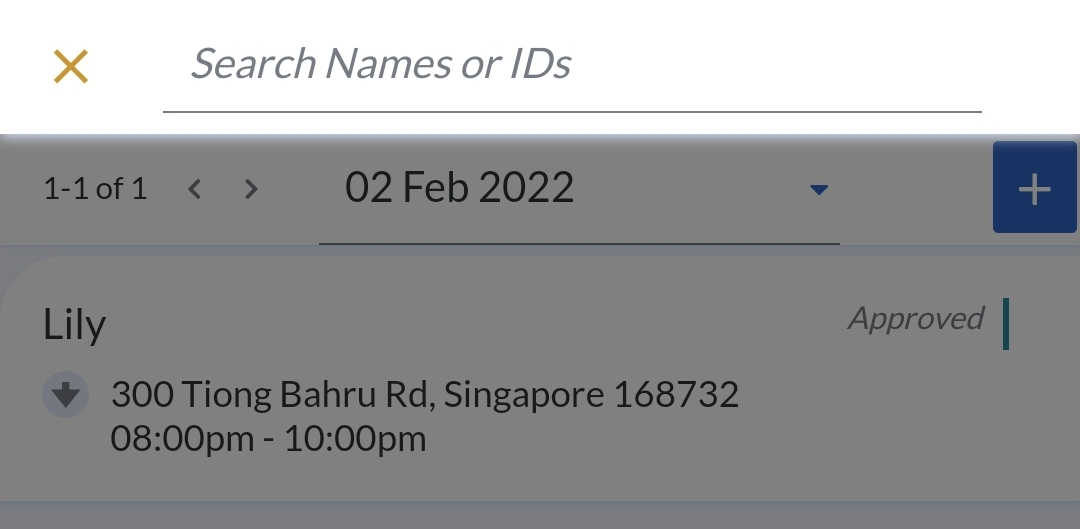This screenshot has width=1080, height=529.
Task: Click the blue dropdown arrow beside the date
Action: pyautogui.click(x=819, y=189)
